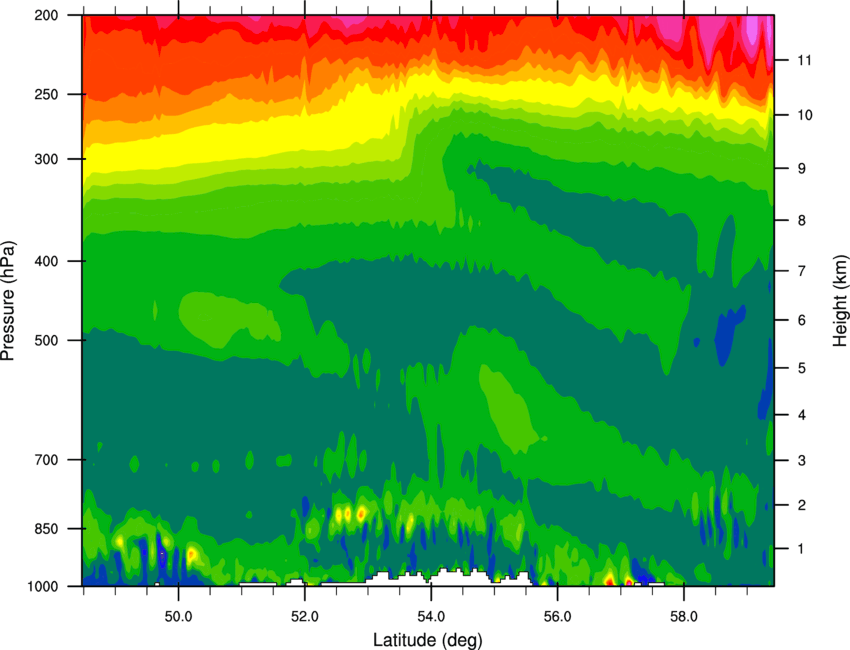Screen dimensions: 850x650
Task: Click the 11 km height label
Action: click(x=805, y=60)
